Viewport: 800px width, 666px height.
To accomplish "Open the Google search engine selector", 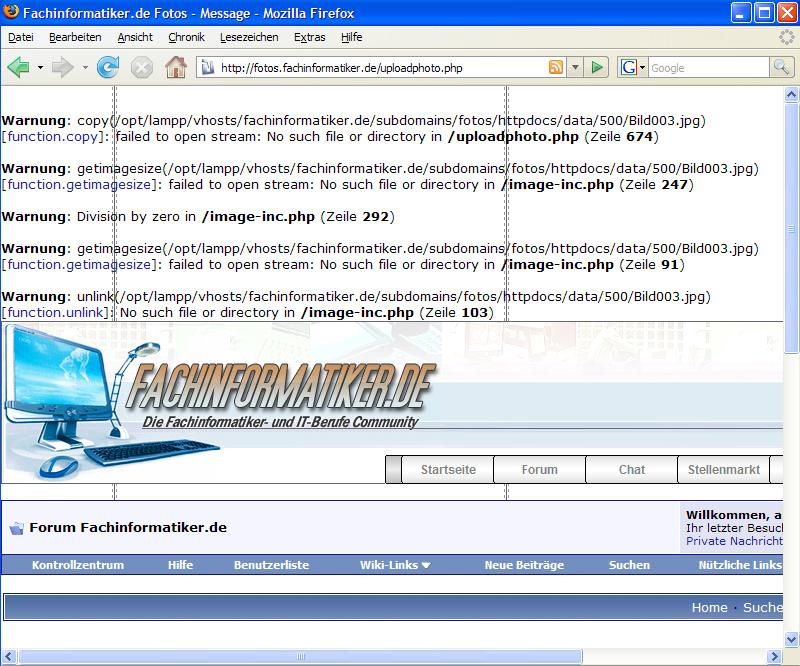I will tap(633, 67).
